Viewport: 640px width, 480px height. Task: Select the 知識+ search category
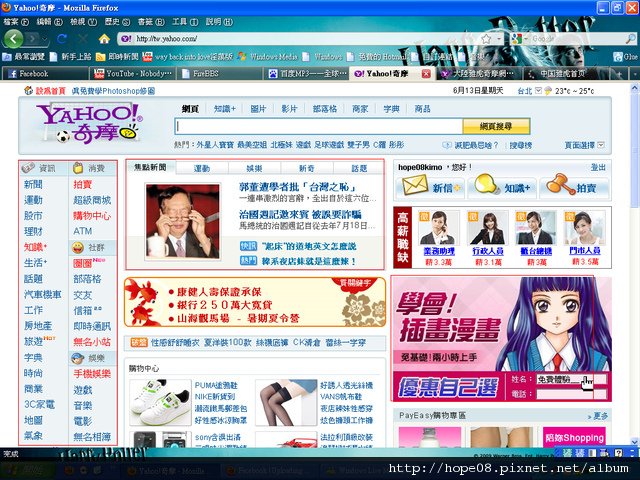click(x=224, y=109)
